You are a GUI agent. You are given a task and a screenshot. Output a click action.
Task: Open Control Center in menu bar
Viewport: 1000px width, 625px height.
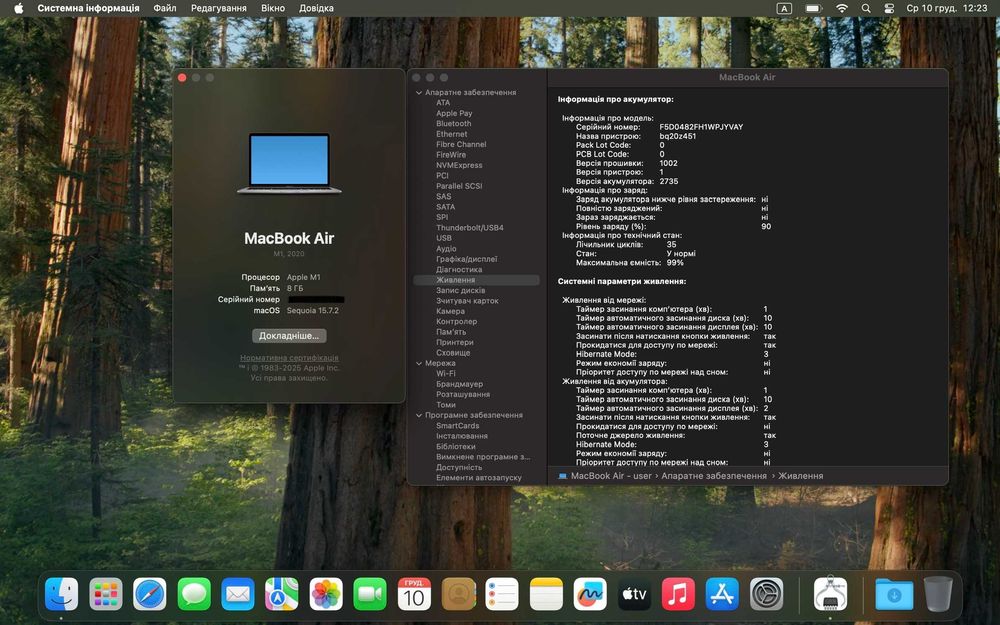[x=889, y=8]
